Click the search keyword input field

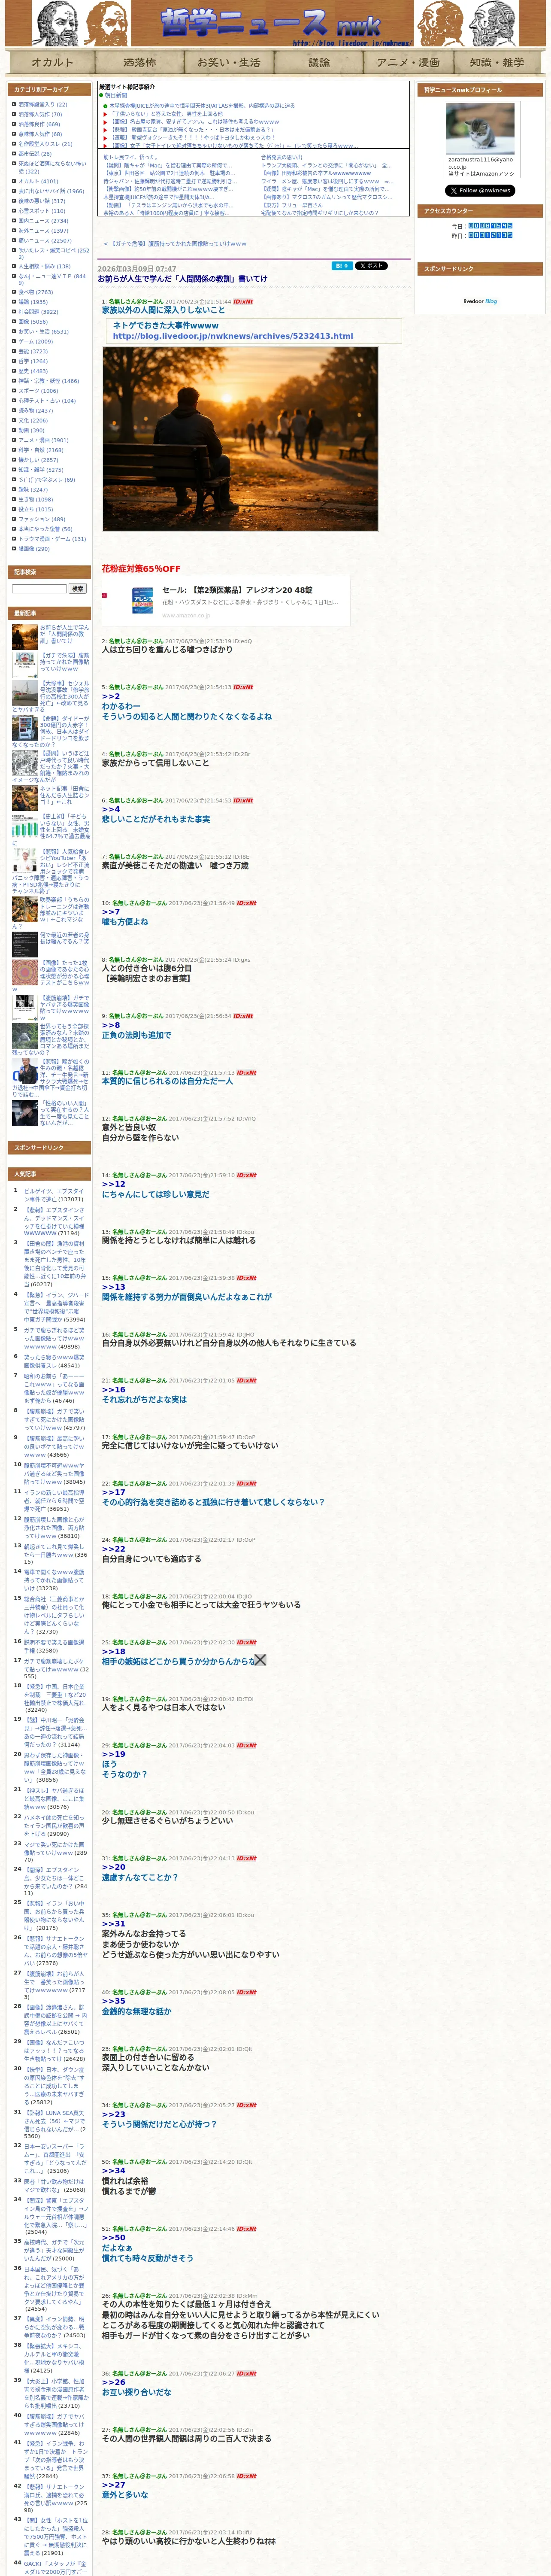point(39,588)
